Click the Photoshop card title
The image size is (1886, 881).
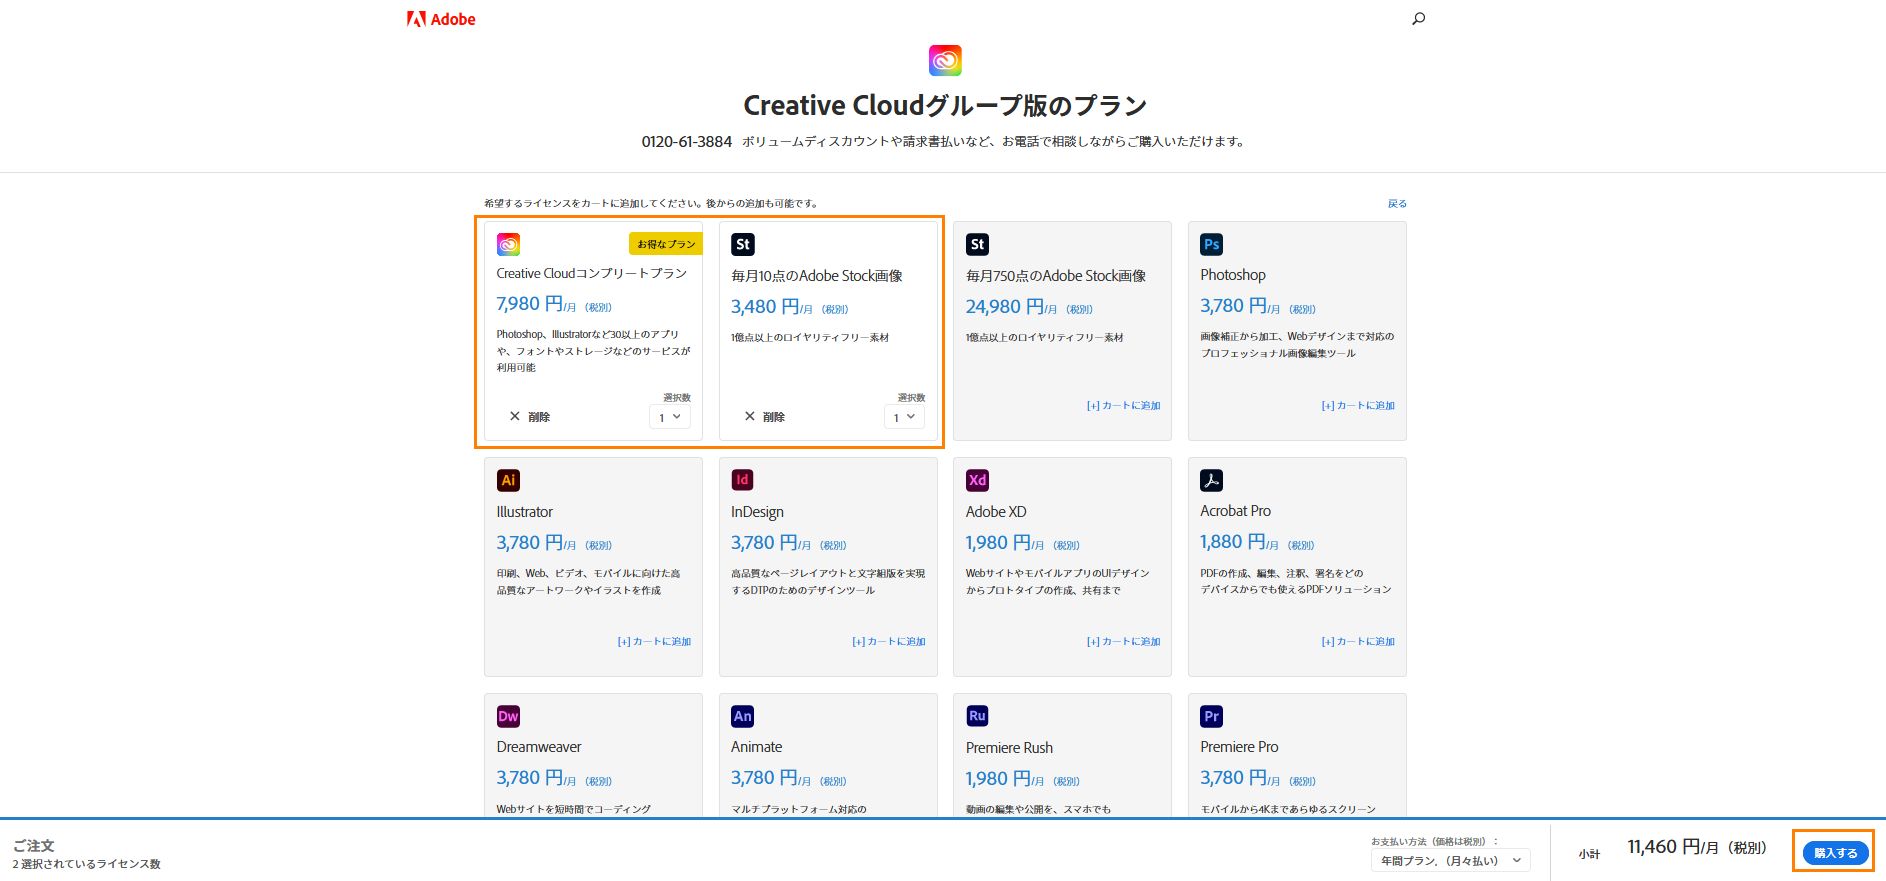1233,275
